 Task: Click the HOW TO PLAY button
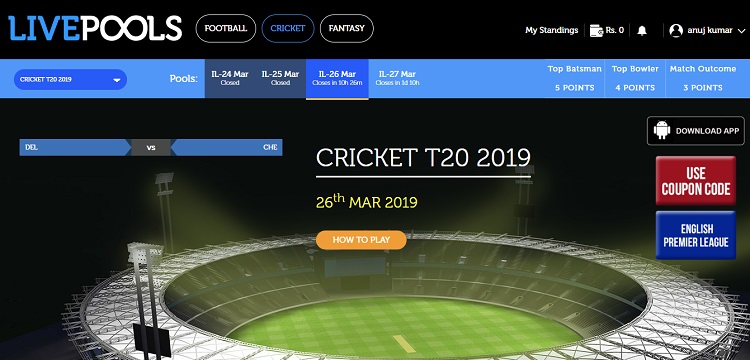(361, 240)
